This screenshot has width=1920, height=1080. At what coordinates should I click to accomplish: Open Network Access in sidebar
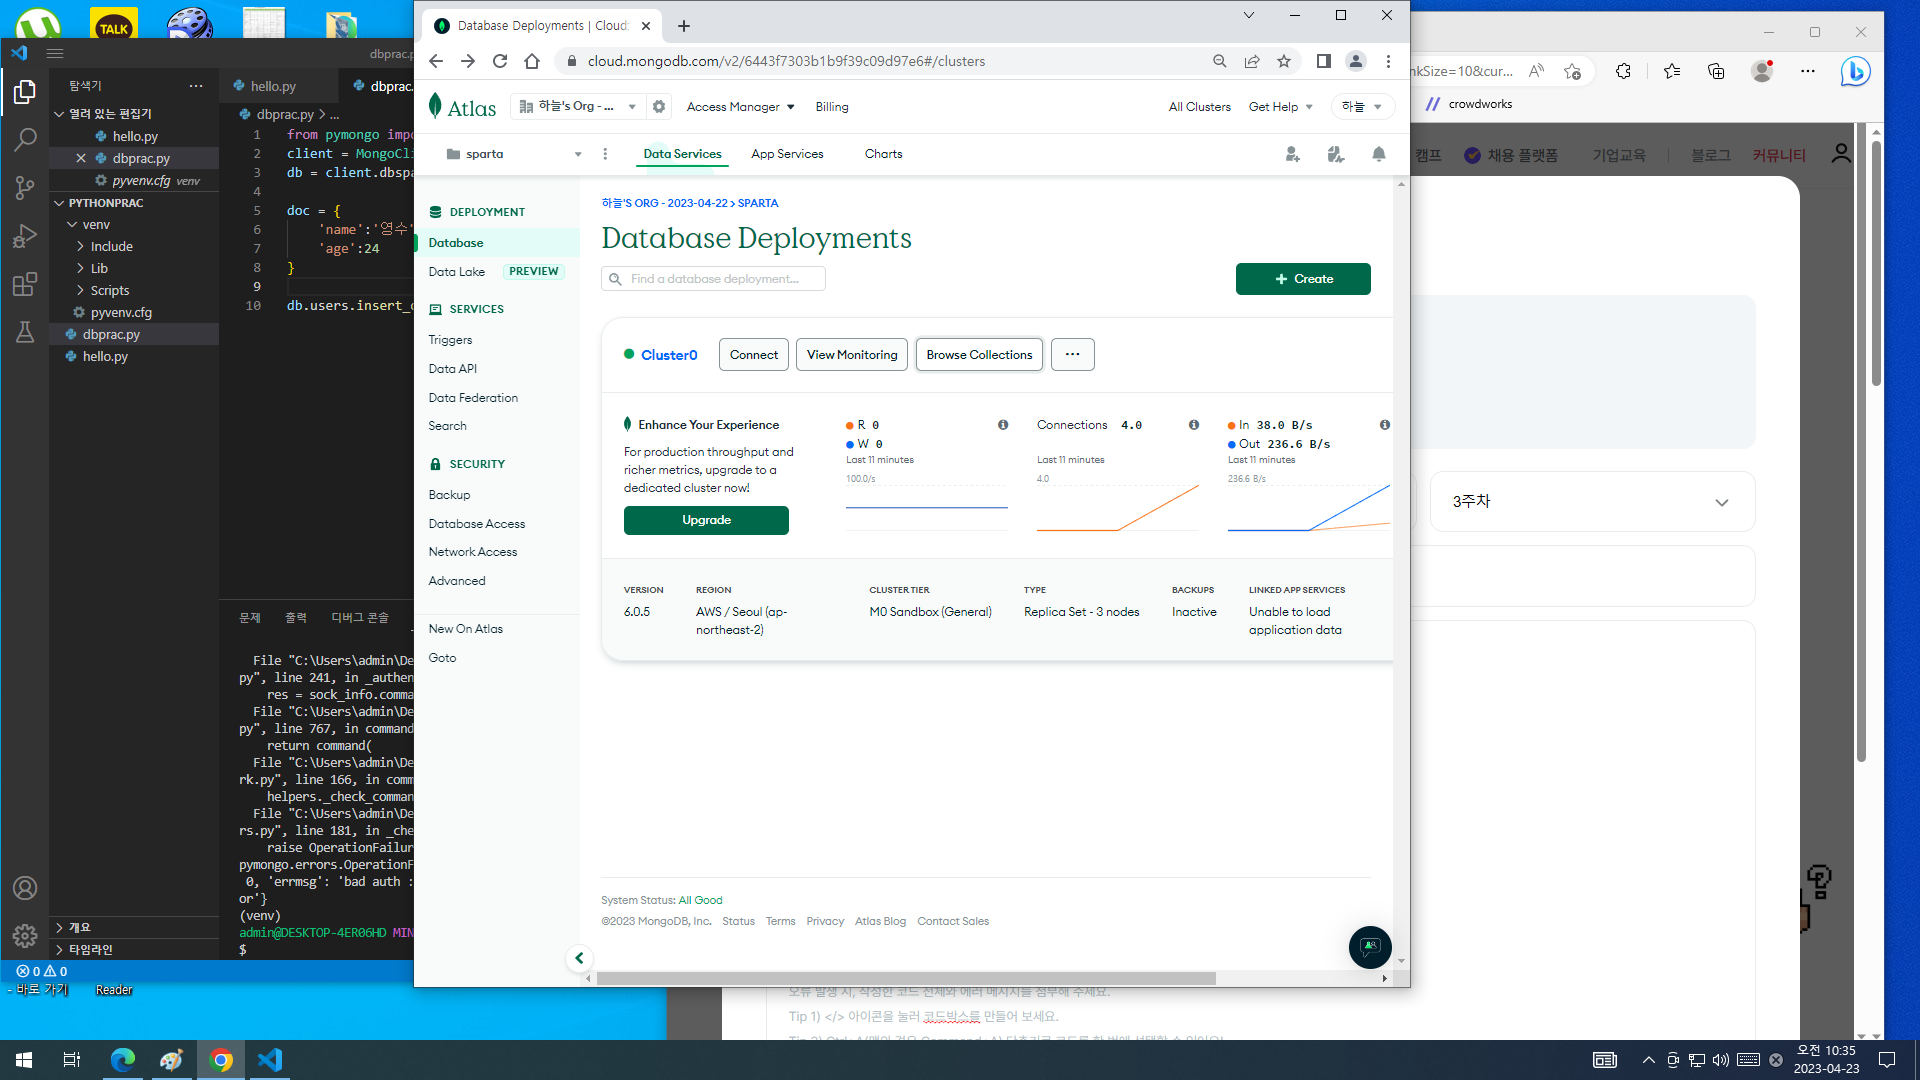tap(472, 552)
